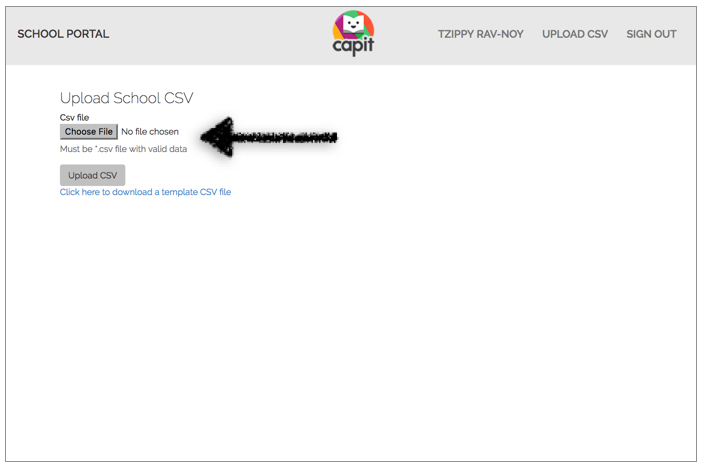706x470 pixels.
Task: Go to Upload CSV in navigation bar
Action: click(x=575, y=34)
